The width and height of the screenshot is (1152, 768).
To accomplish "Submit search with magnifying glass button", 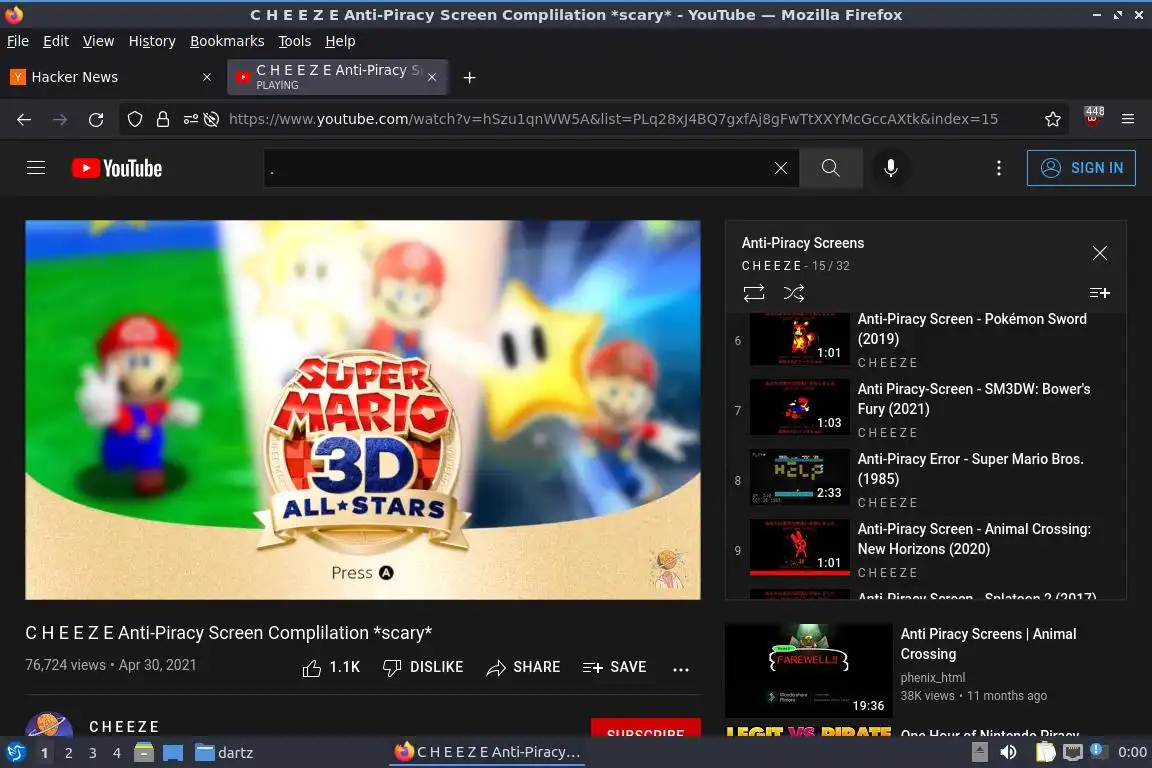I will click(830, 168).
